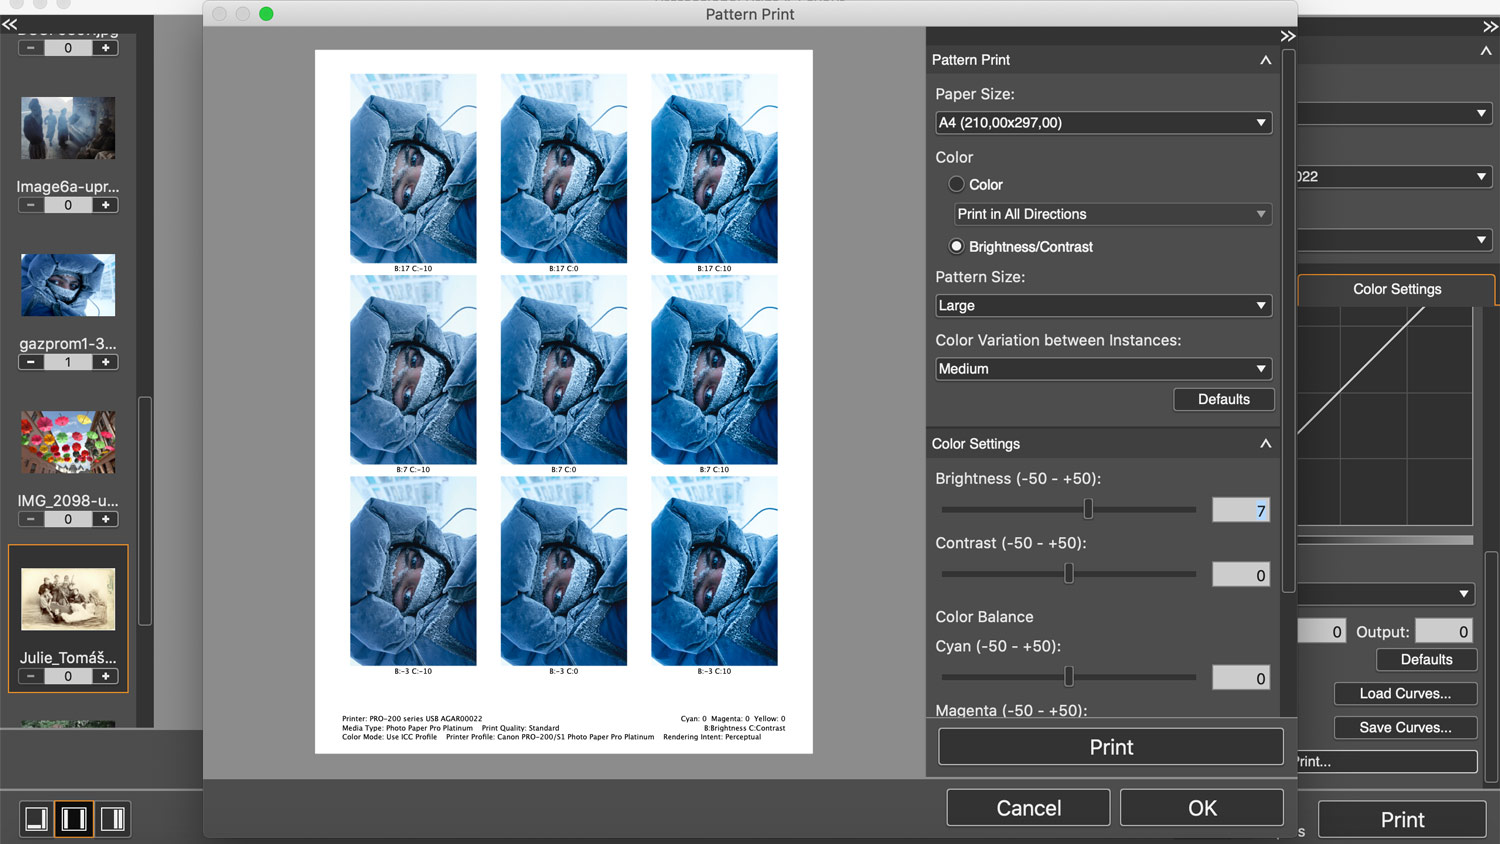
Task: Open the Paper Size dropdown
Action: tap(1103, 123)
